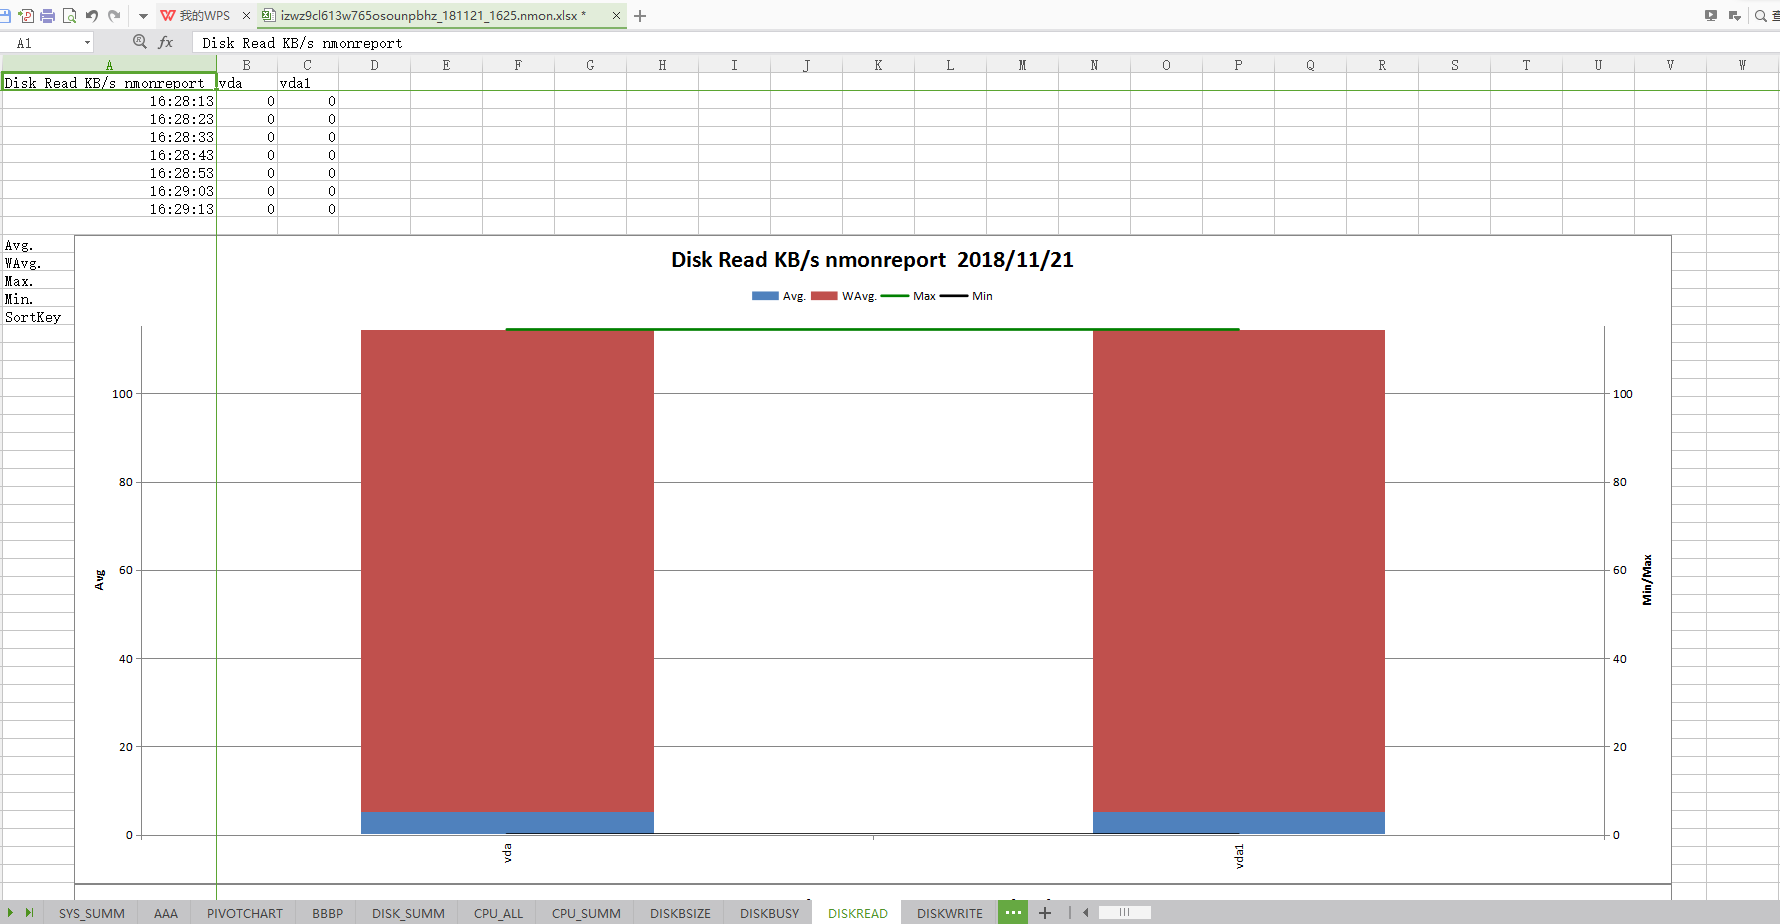Show more sheets with the ellipsis button
This screenshot has width=1780, height=924.
pyautogui.click(x=1013, y=912)
